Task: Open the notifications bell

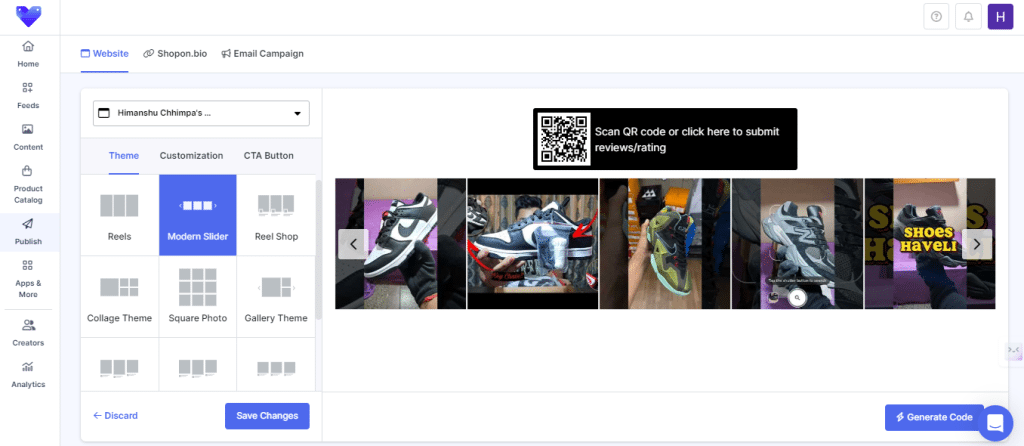Action: click(967, 17)
